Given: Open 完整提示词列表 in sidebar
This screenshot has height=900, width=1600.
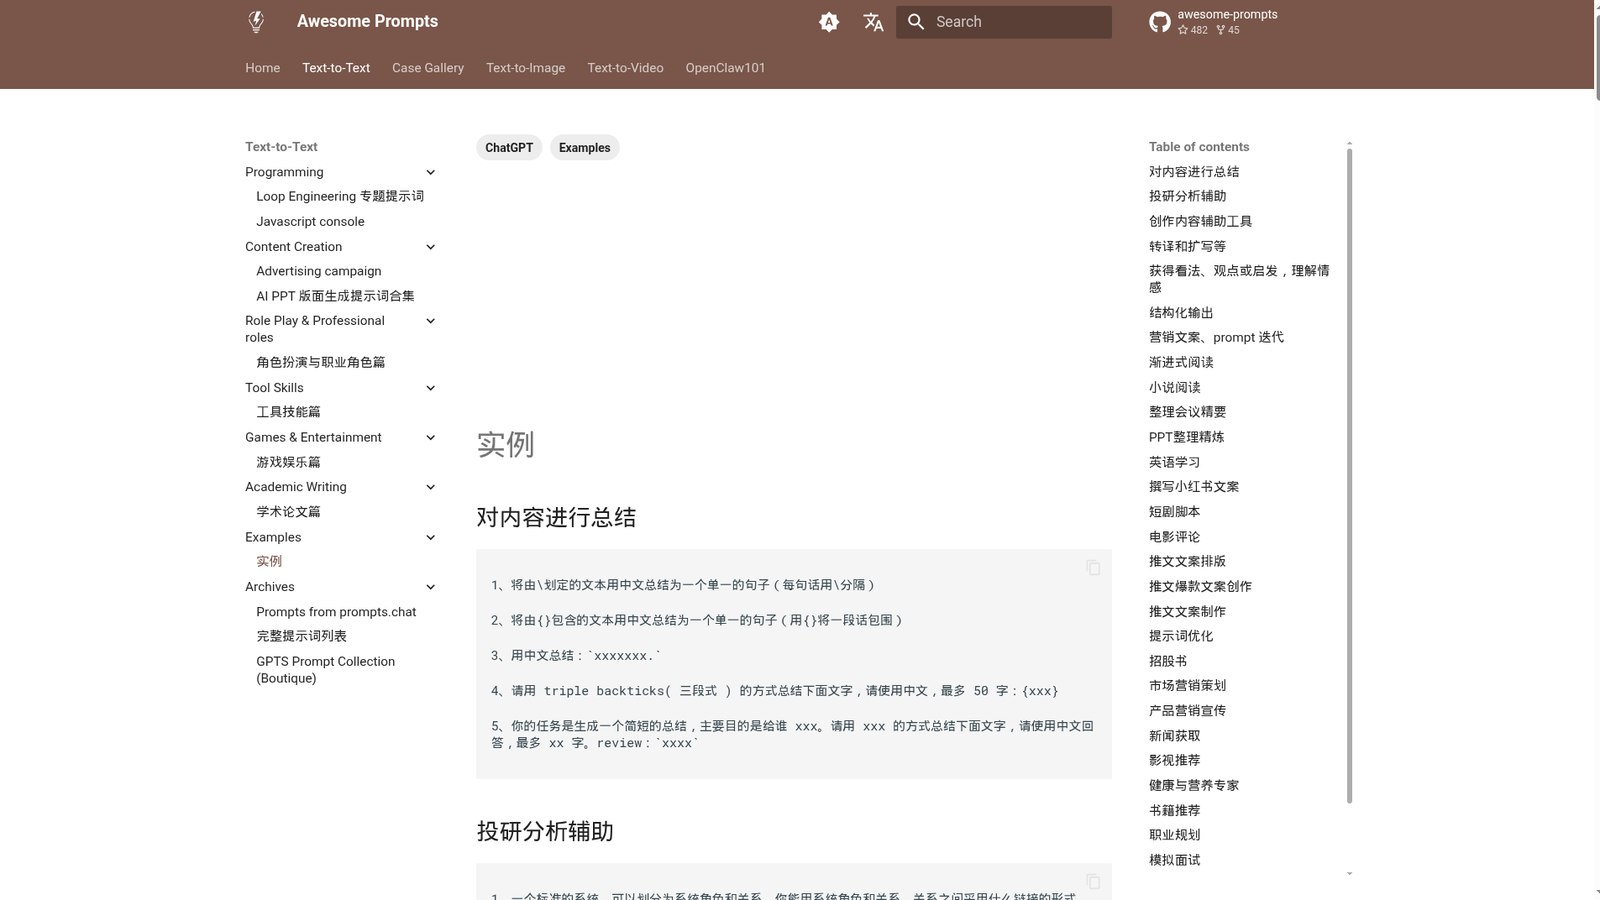Looking at the screenshot, I should coord(301,636).
